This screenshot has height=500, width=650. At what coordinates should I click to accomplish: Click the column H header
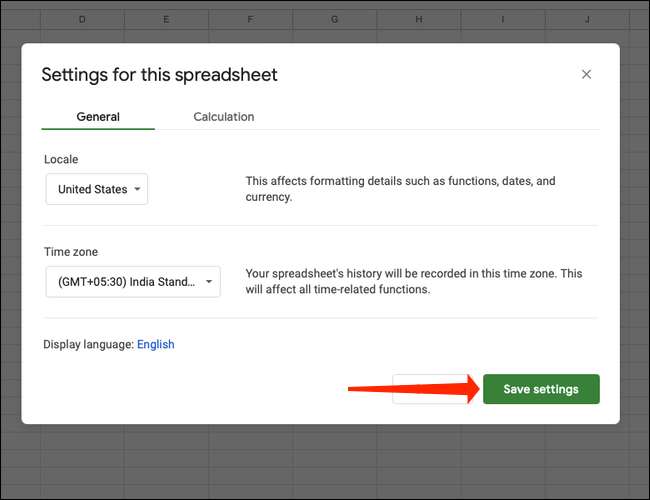click(417, 19)
